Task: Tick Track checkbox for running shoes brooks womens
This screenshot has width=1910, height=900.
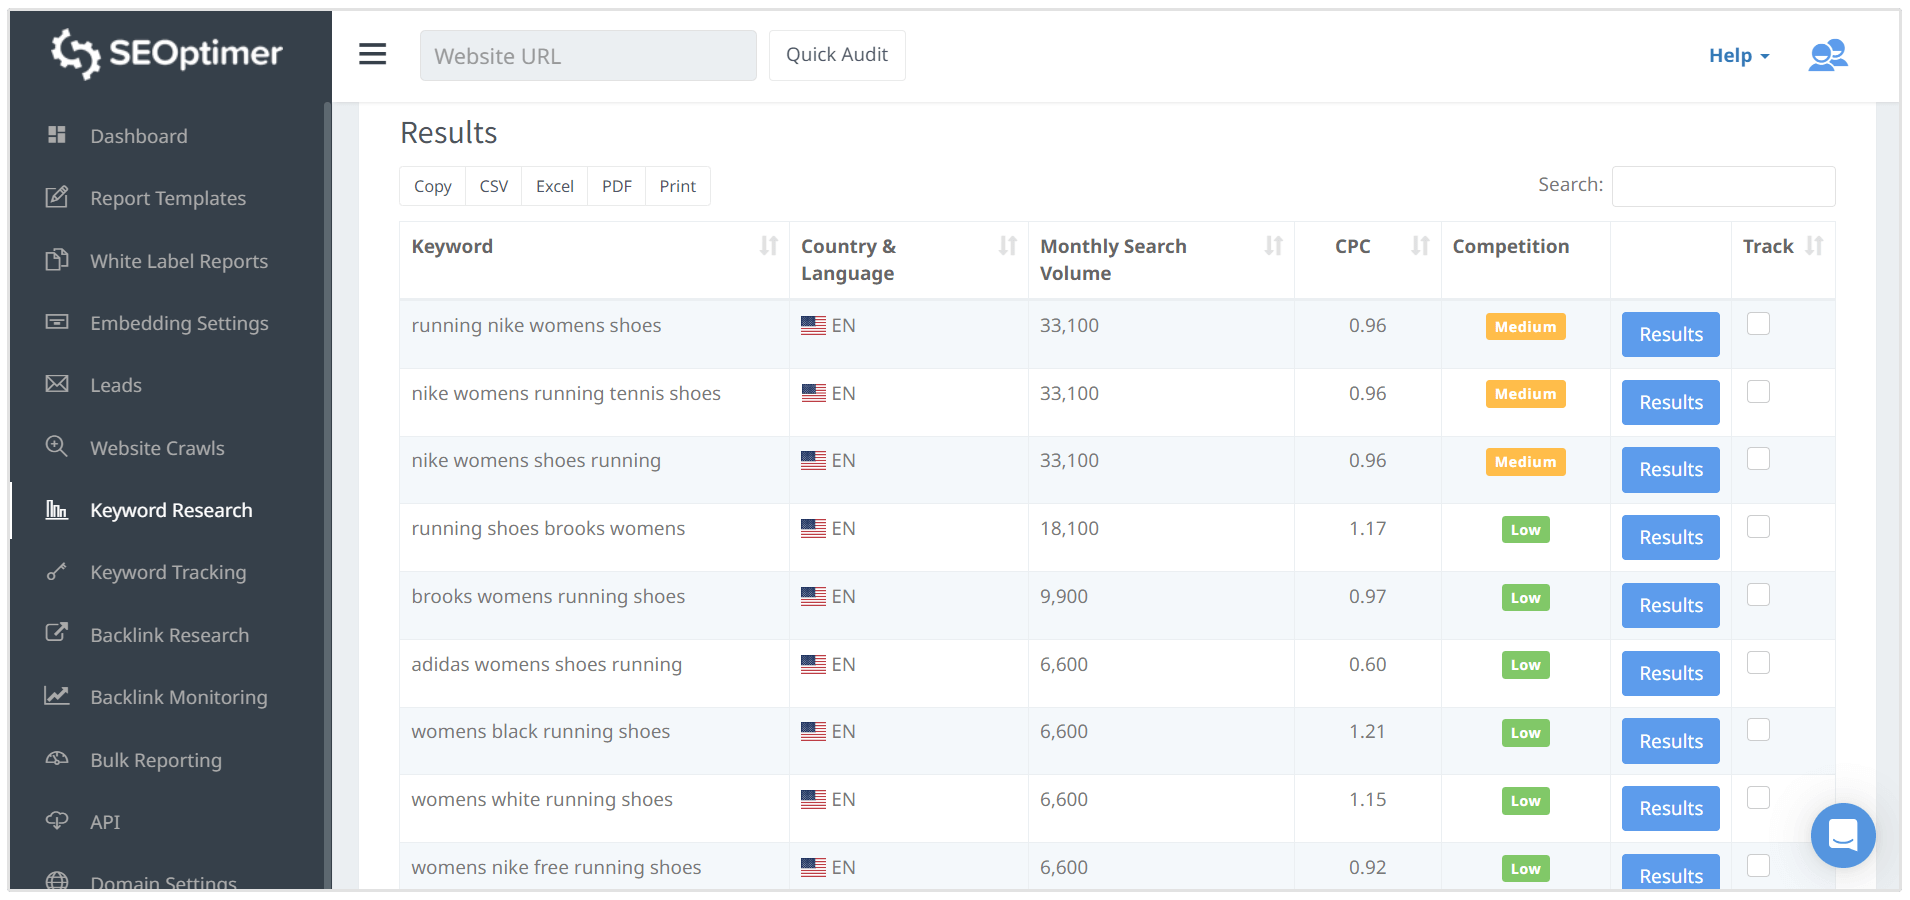Action: point(1758,527)
